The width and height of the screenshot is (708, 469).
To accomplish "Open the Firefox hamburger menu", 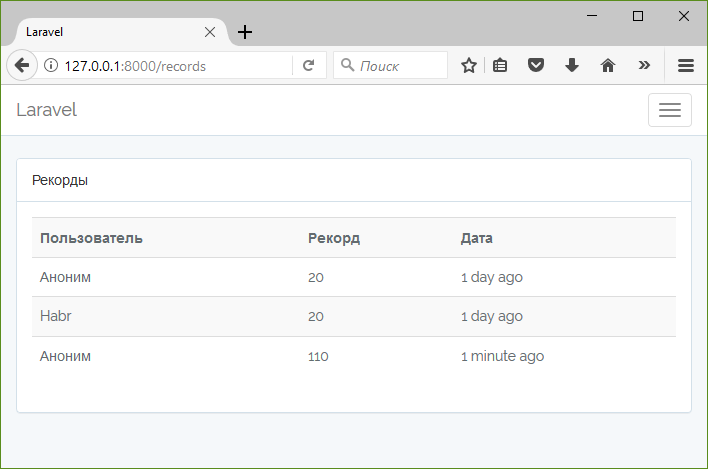I will [685, 66].
